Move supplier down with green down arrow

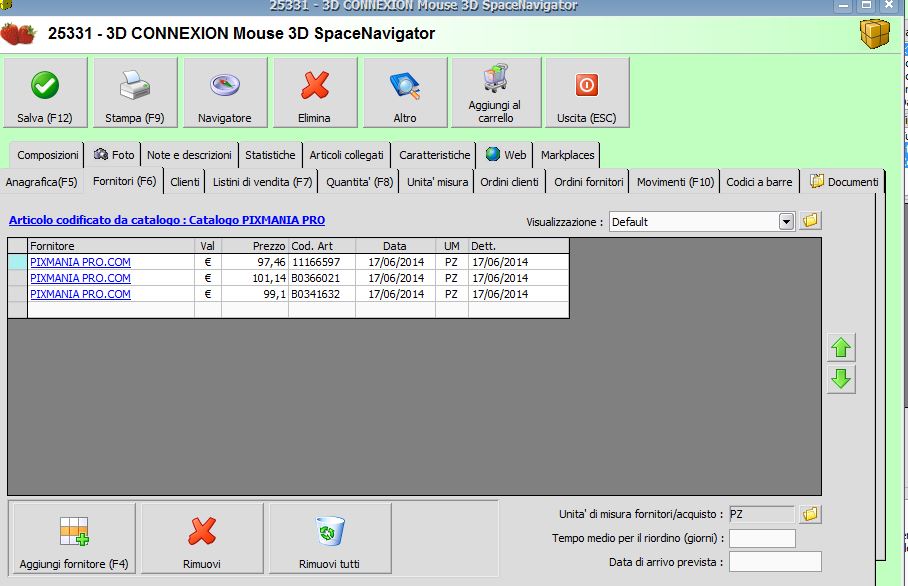point(841,379)
